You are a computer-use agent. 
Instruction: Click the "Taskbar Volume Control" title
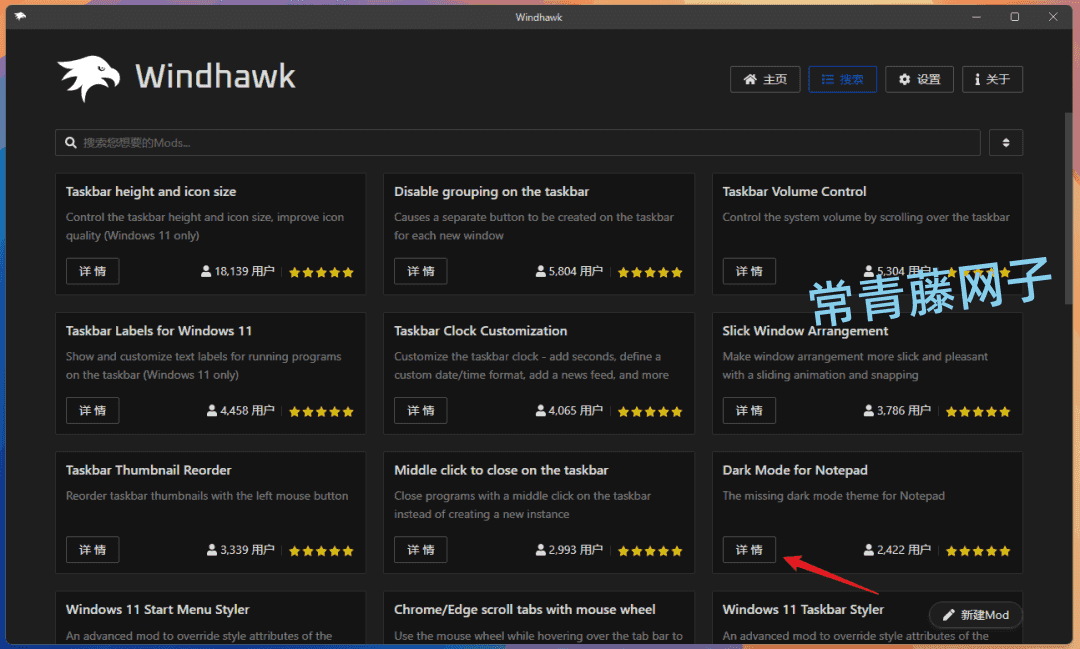[794, 192]
